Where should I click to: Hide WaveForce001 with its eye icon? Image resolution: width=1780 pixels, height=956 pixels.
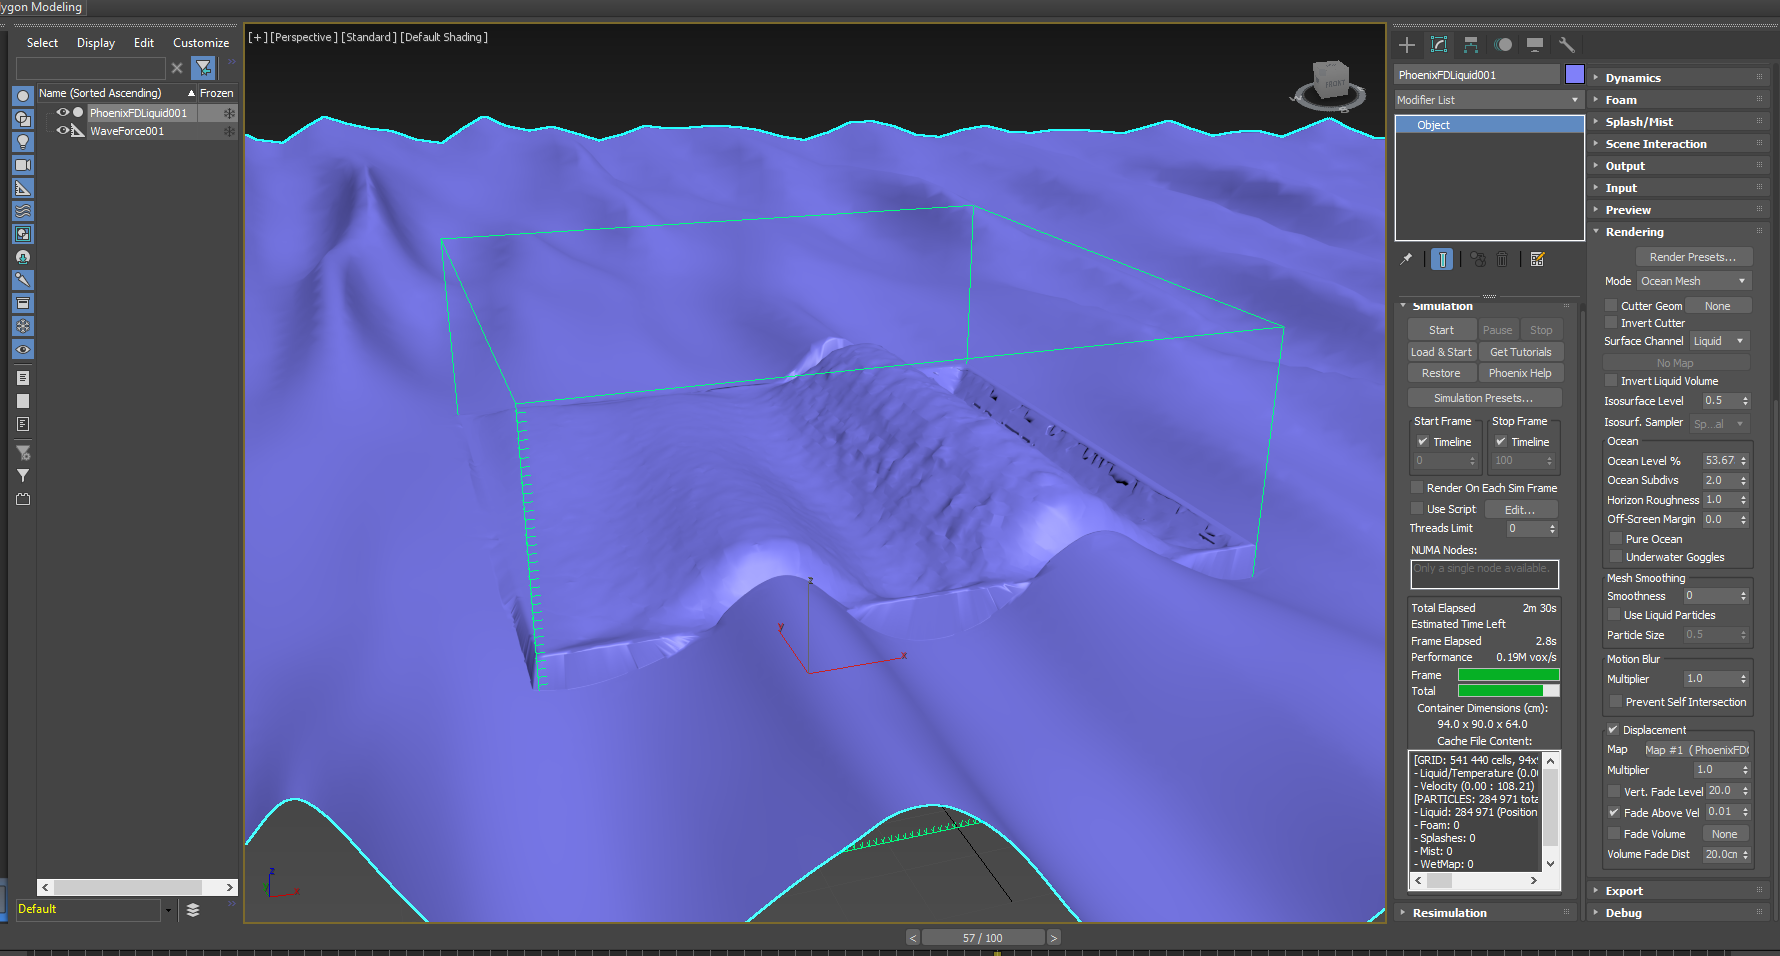click(x=63, y=131)
